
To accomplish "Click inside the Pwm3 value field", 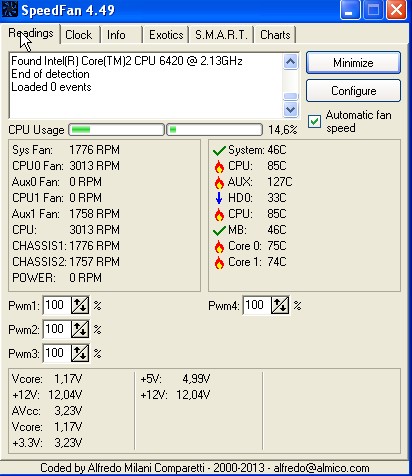I will point(57,353).
